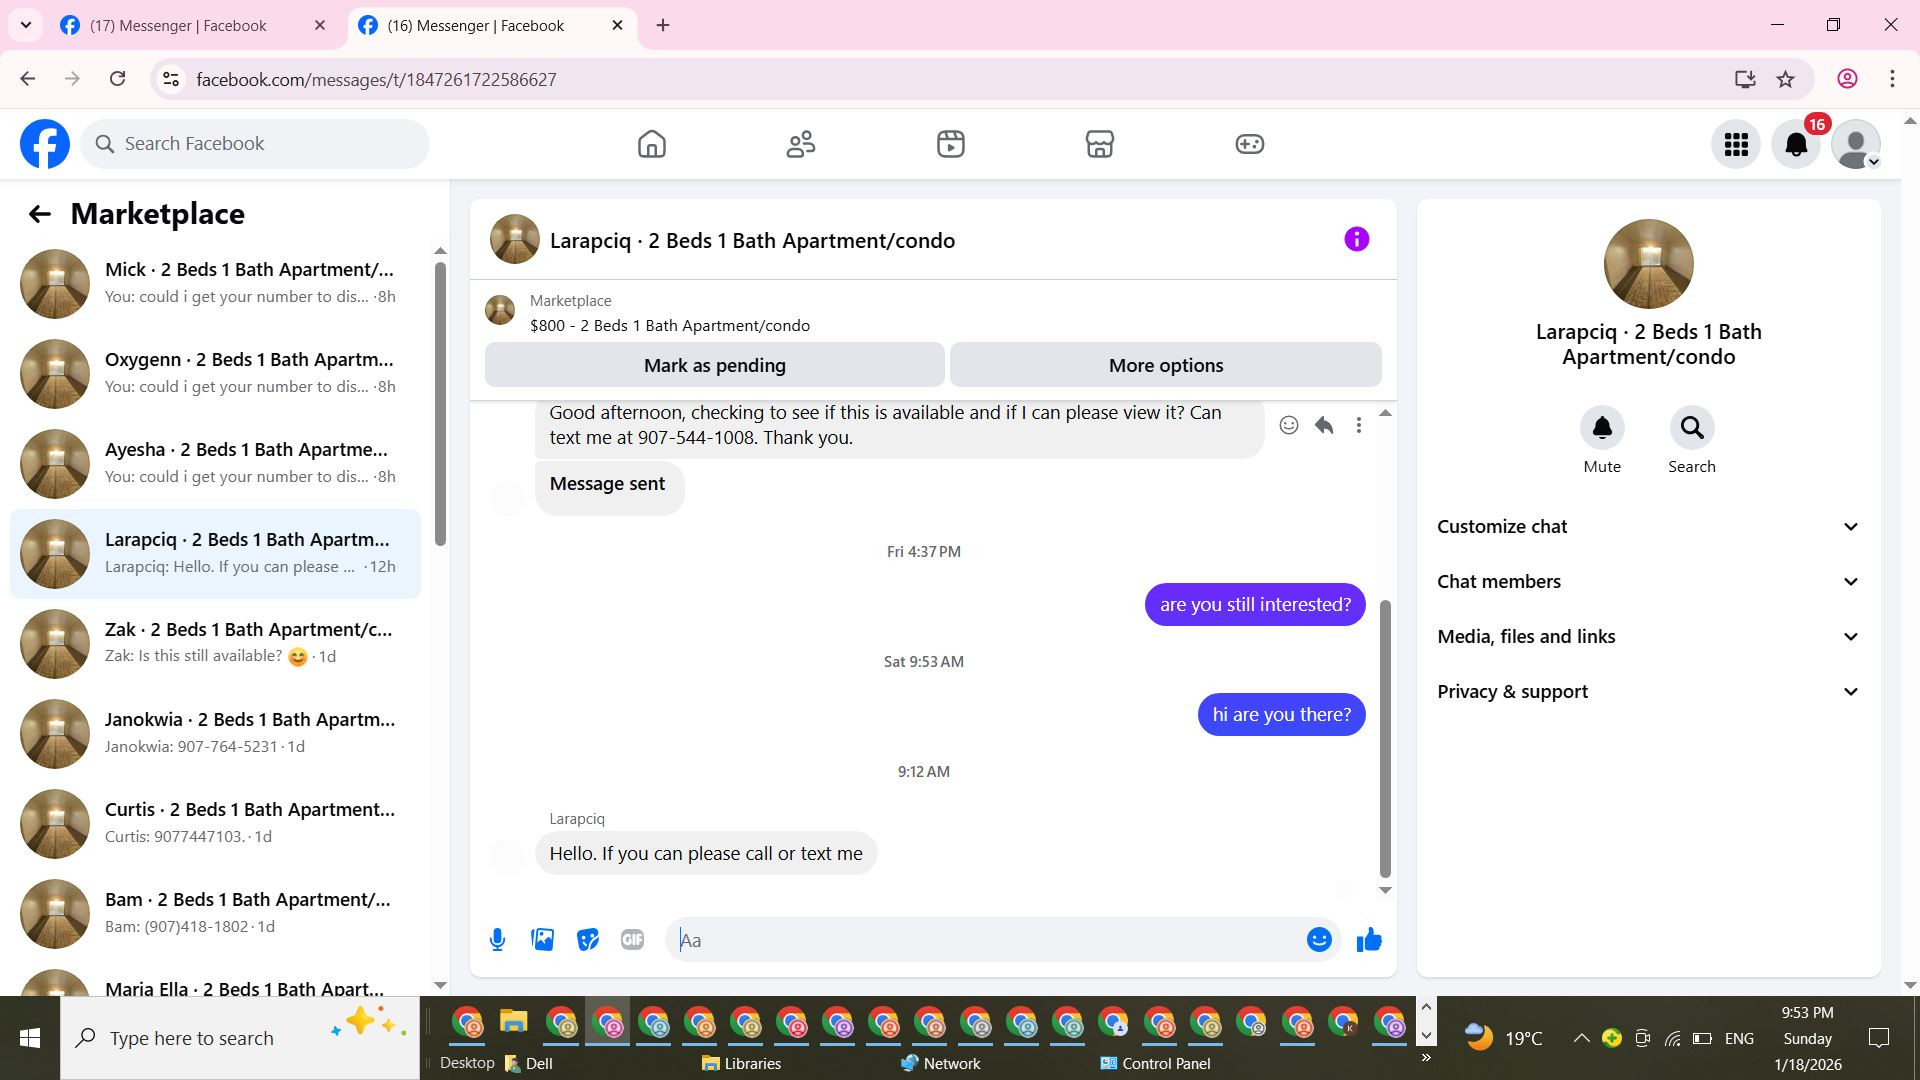This screenshot has height=1080, width=1920.
Task: Open the Marketplace icon in top navigation
Action: 1099,144
